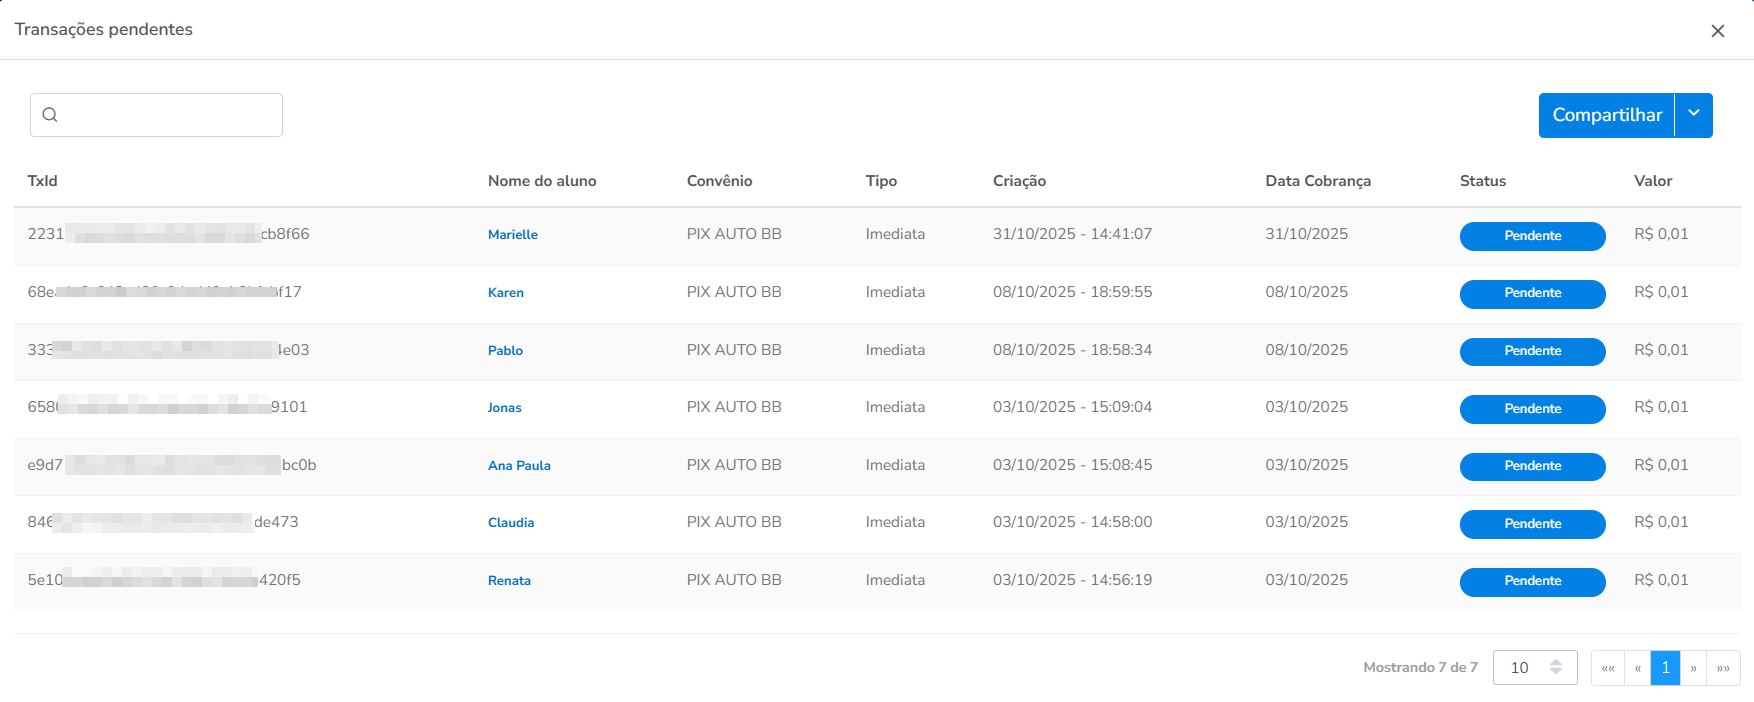The height and width of the screenshot is (702, 1754).
Task: Focus the search input field
Action: pyautogui.click(x=170, y=115)
